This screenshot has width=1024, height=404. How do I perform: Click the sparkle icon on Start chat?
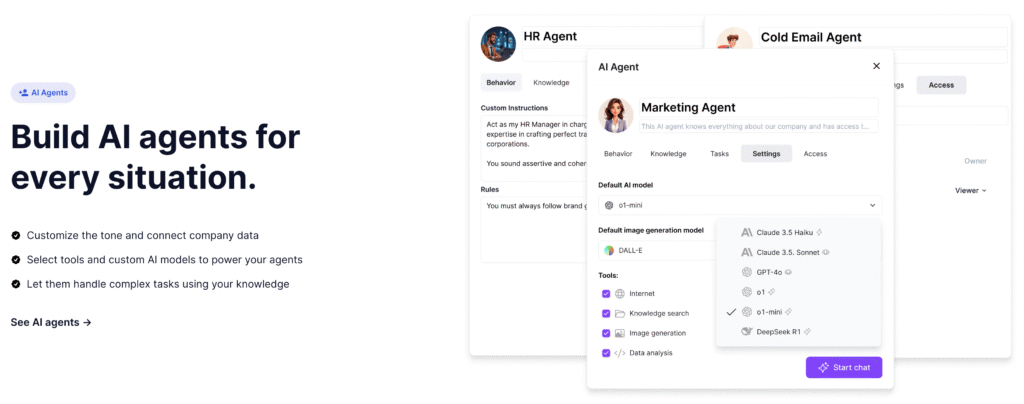point(824,367)
